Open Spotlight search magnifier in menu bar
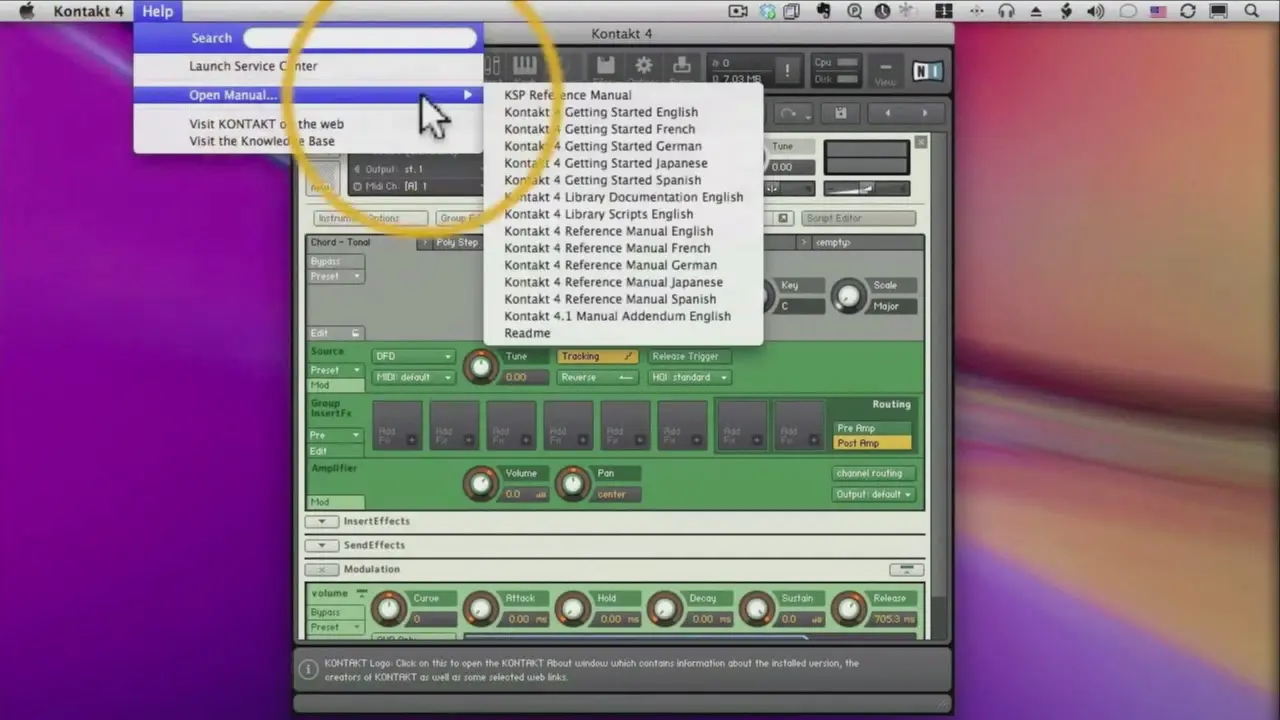The width and height of the screenshot is (1280, 720). tap(1251, 11)
